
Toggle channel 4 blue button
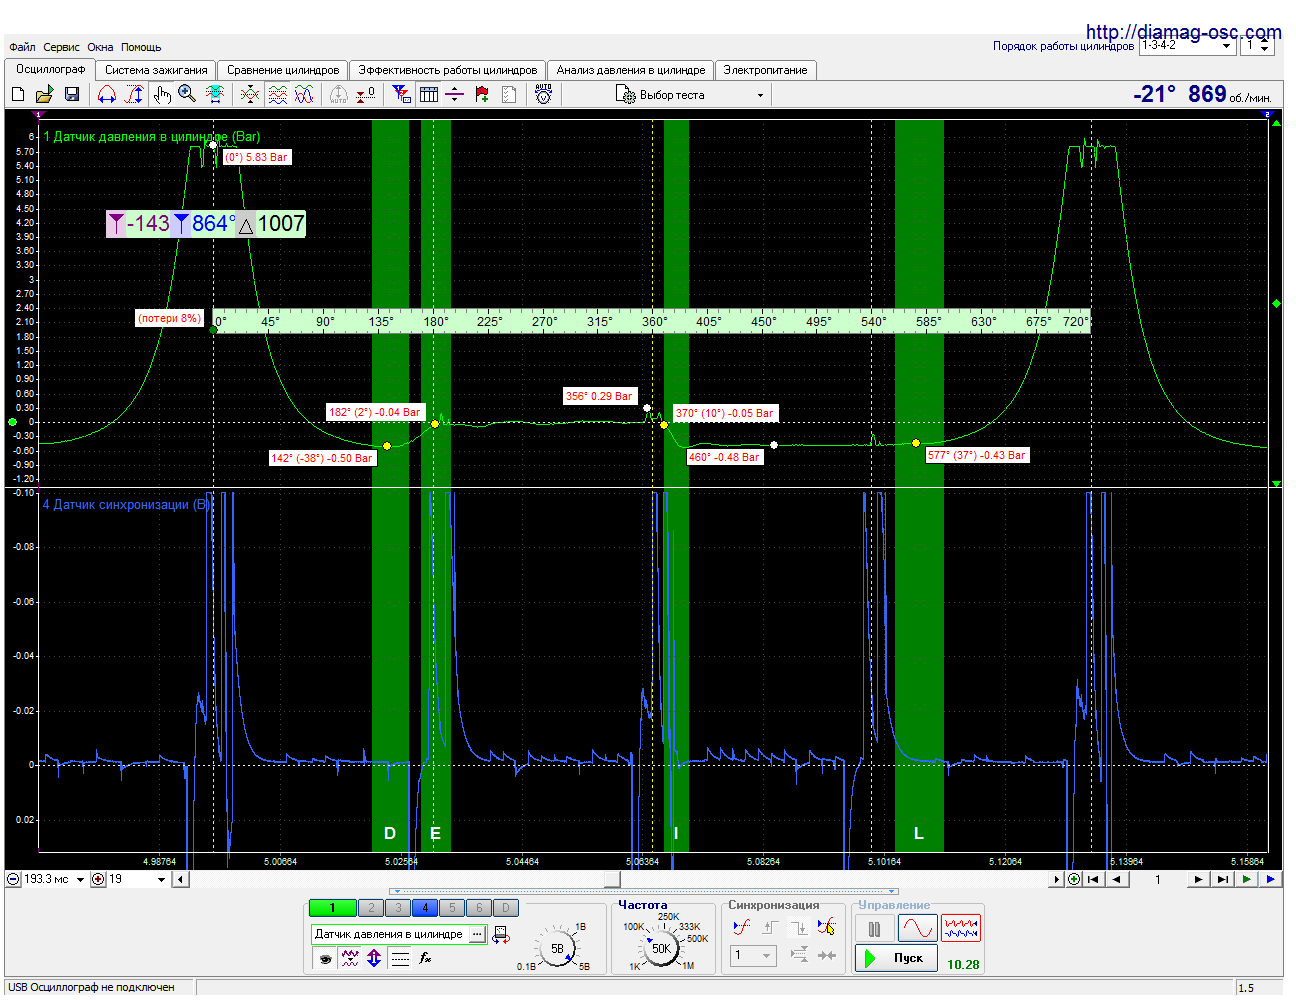point(425,908)
